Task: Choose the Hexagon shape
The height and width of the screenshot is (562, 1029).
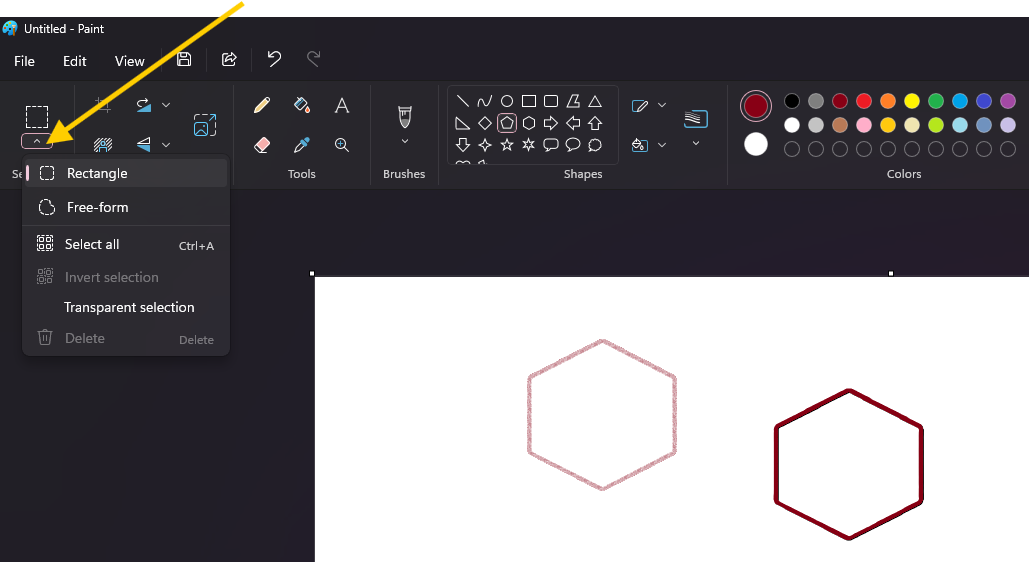Action: coord(529,123)
